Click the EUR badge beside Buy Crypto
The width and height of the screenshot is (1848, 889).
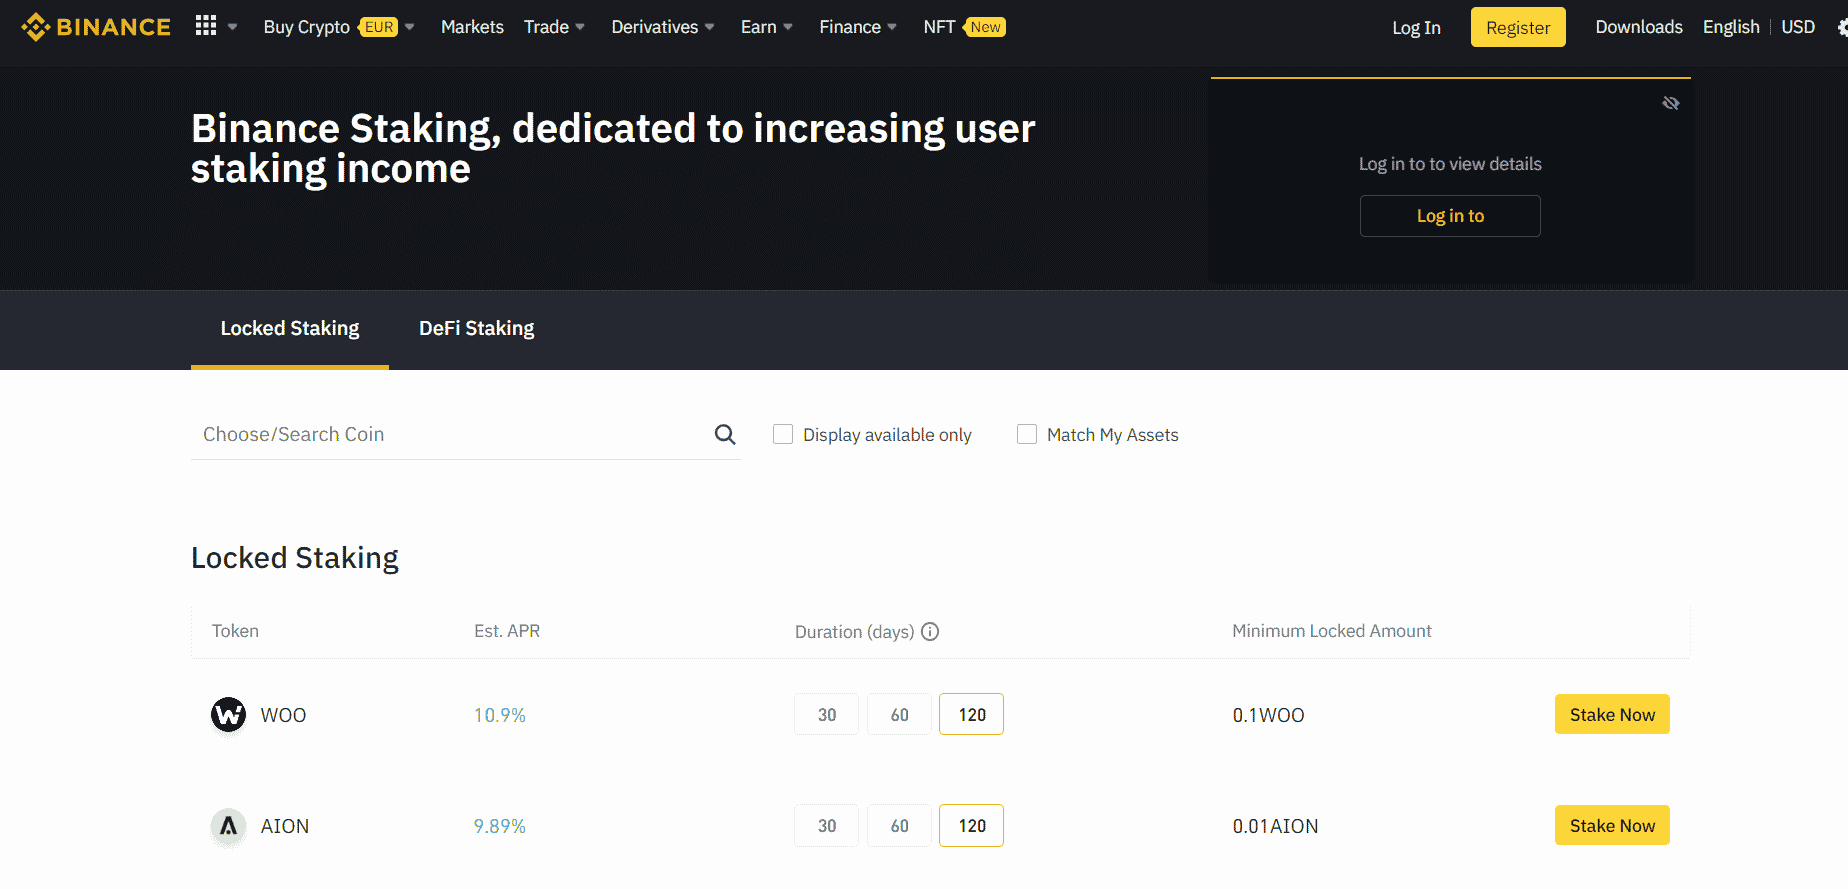tap(378, 27)
